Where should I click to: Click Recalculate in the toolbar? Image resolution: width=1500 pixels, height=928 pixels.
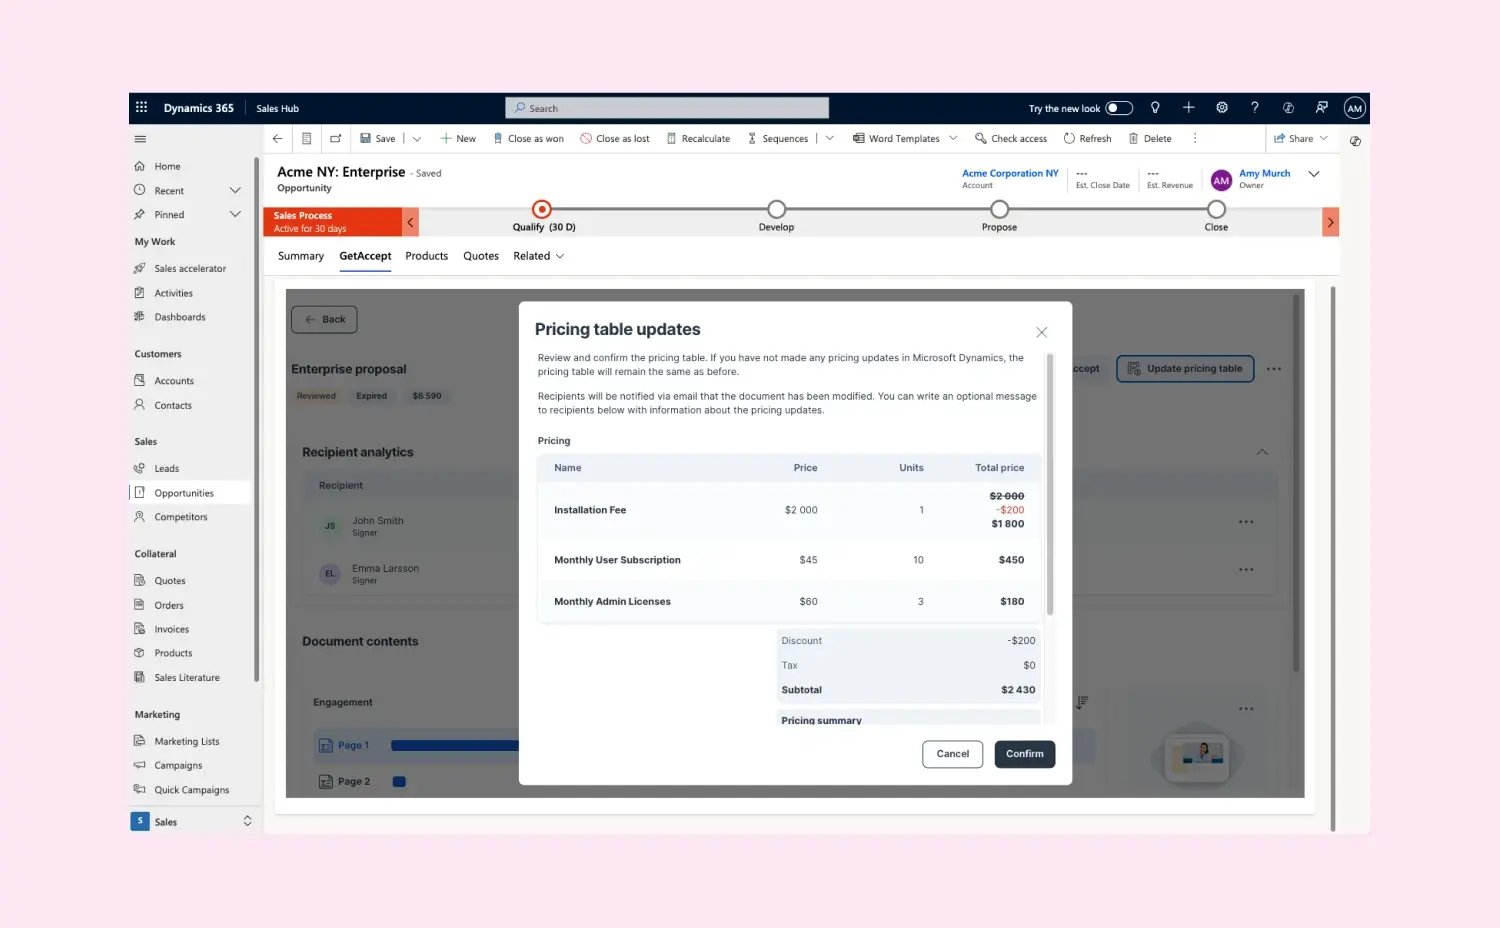coord(698,139)
